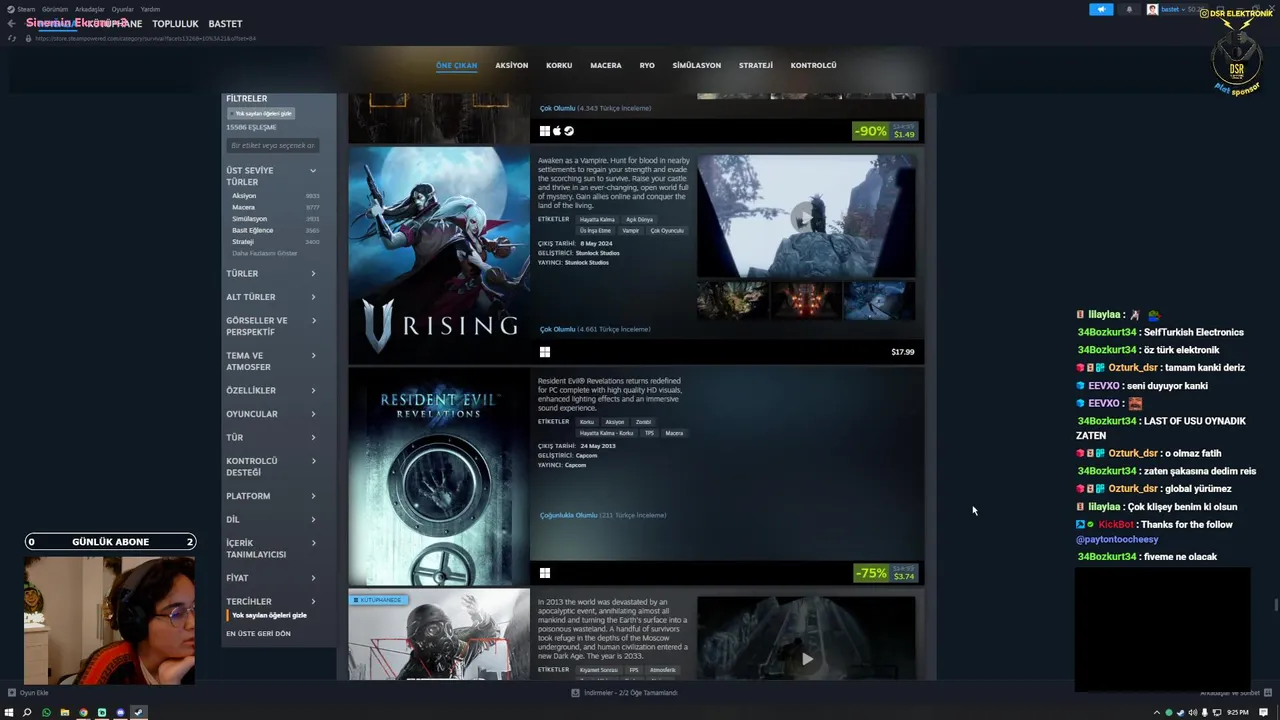Screen dimensions: 1280x720
Task: Play the V Rising trailer video
Action: (x=806, y=216)
